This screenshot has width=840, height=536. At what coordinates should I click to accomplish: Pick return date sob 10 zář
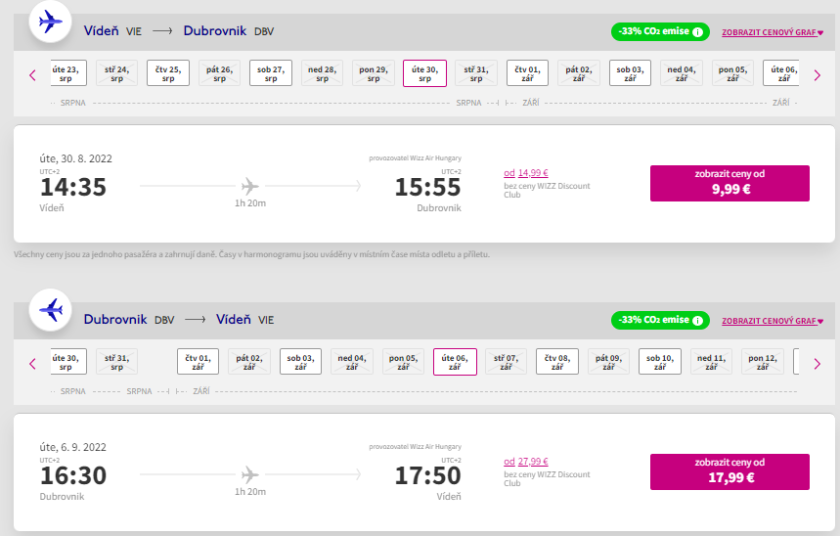tap(660, 361)
